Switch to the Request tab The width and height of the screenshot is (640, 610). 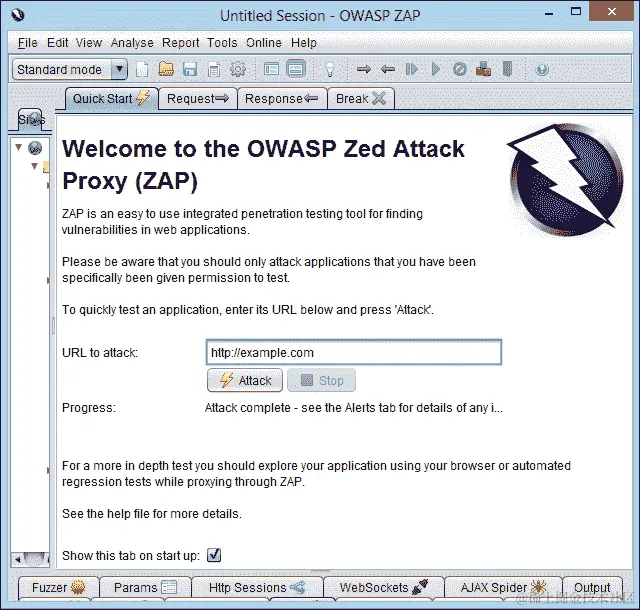pos(198,99)
